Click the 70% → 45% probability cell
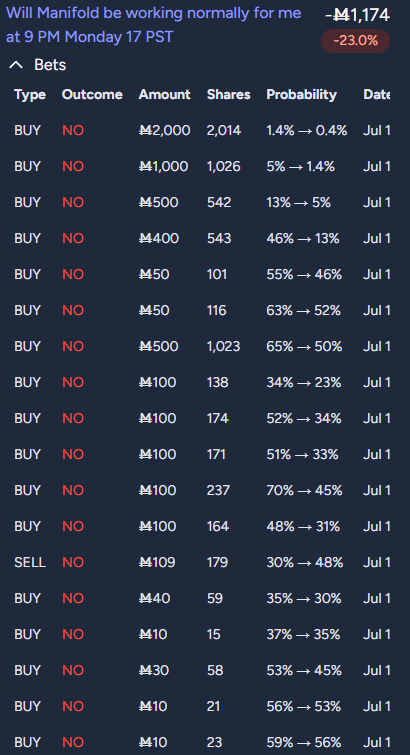The height and width of the screenshot is (755, 410). tap(304, 490)
